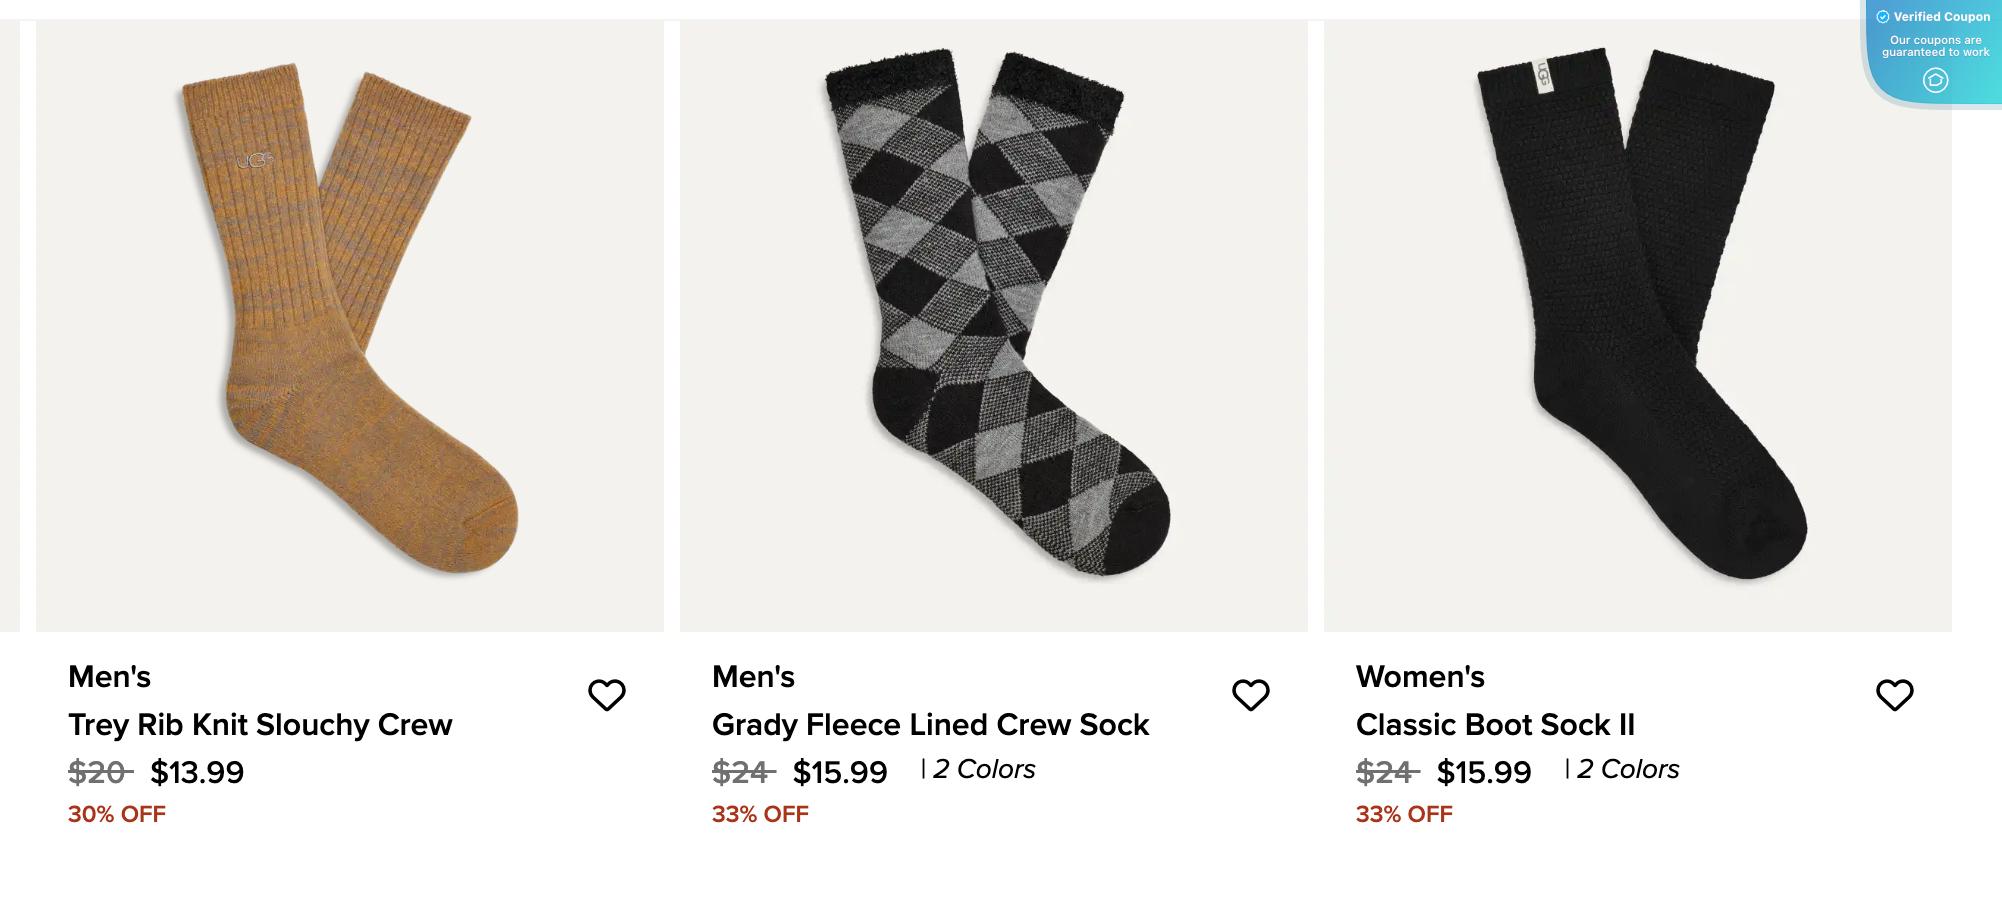Image resolution: width=2002 pixels, height=910 pixels.
Task: Click the Our coupons are guaranteed text
Action: 1935,46
